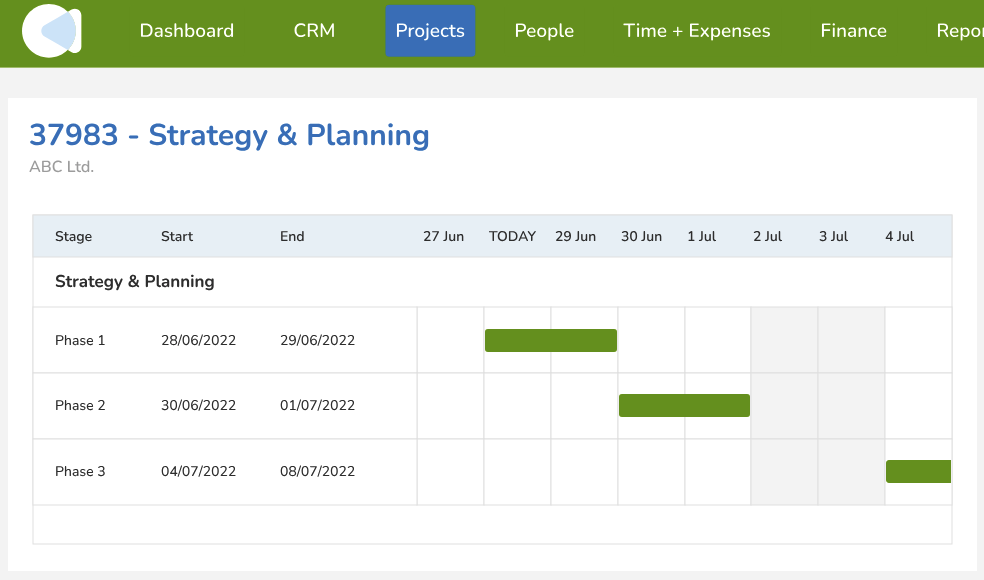This screenshot has height=580, width=984.
Task: Click the project title 37983 - Strategy & Planning
Action: pyautogui.click(x=229, y=135)
